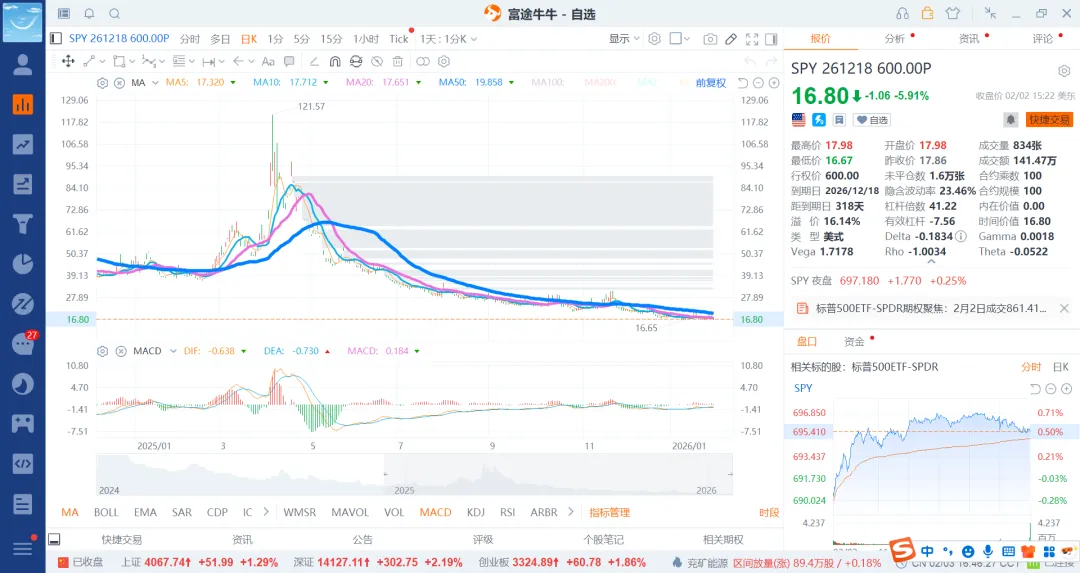This screenshot has height=573, width=1080.
Task: Select 日K in related stock mini chart
Action: [x=1061, y=367]
